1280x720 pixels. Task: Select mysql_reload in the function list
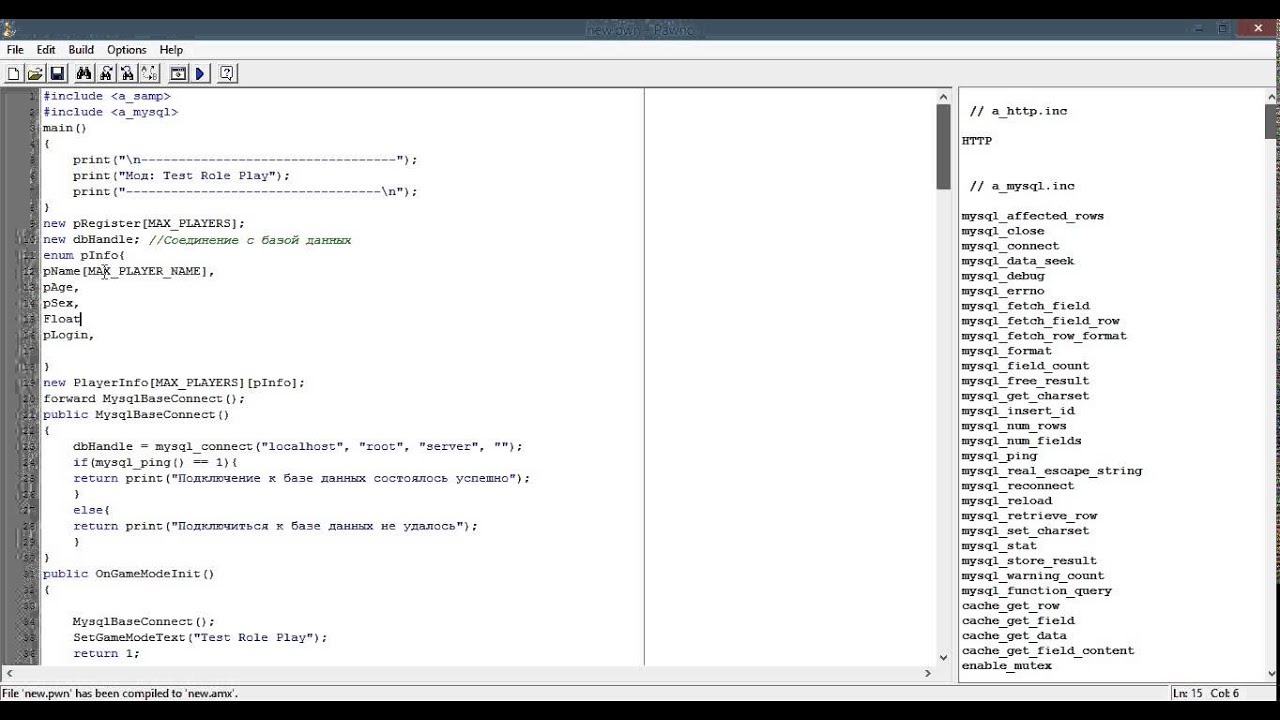(1007, 501)
